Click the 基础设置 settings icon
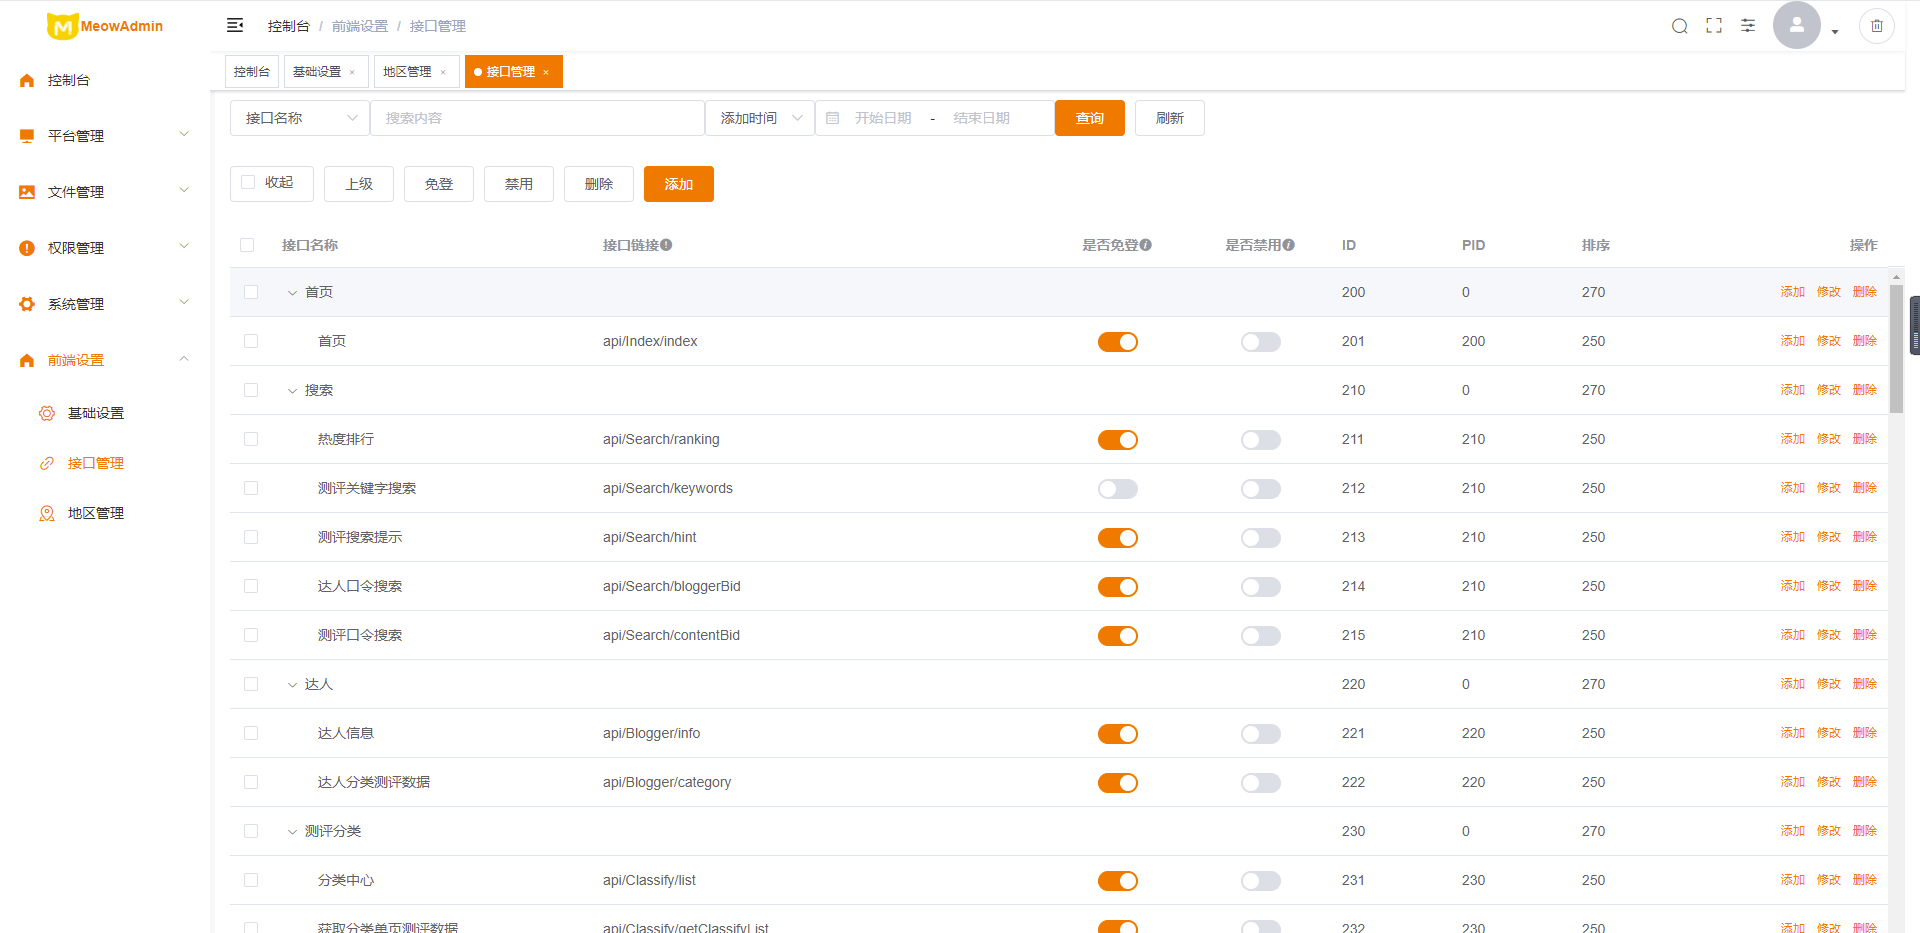Image resolution: width=1920 pixels, height=933 pixels. pos(47,413)
